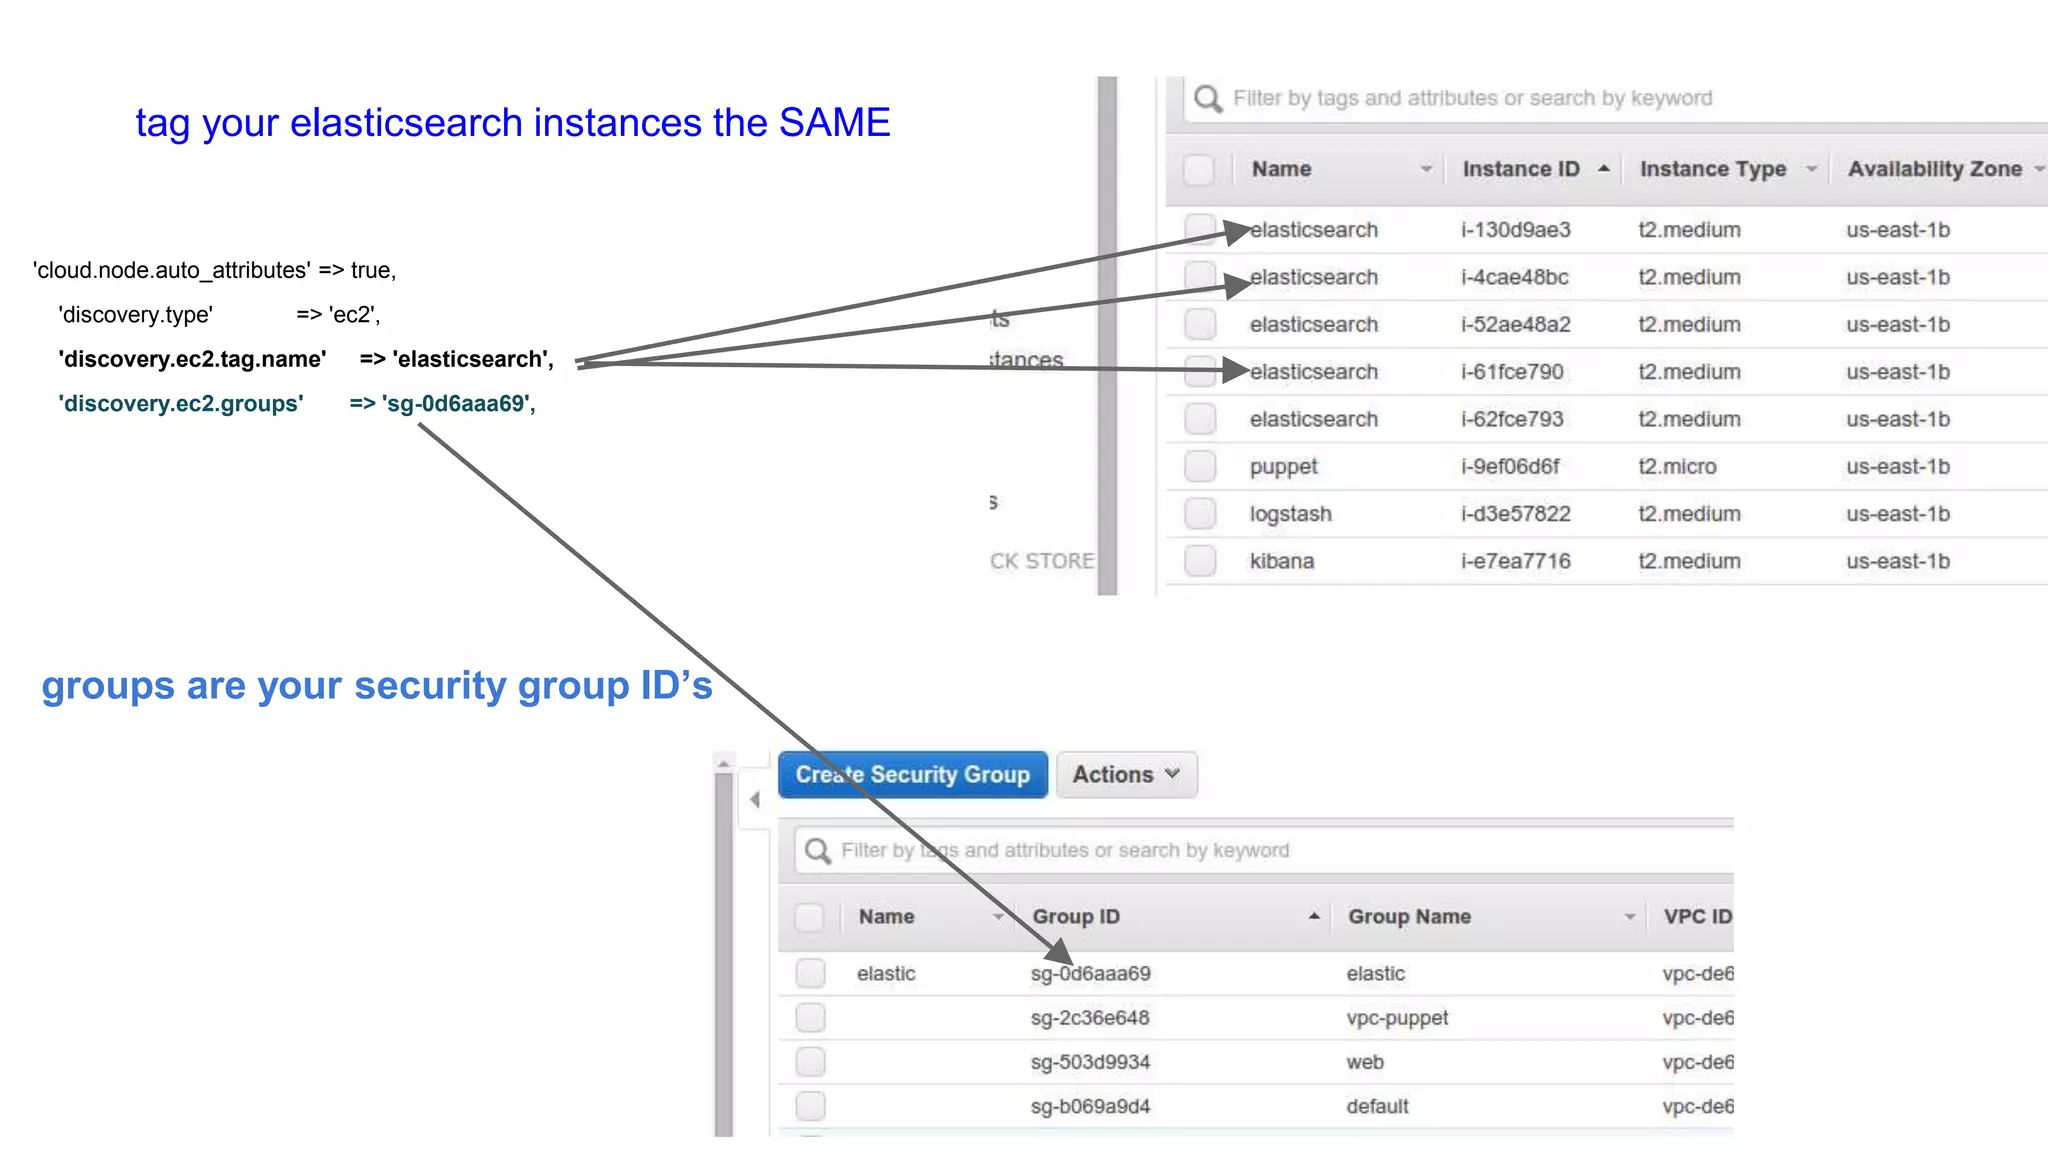Click the kibana instance name

pos(1282,561)
